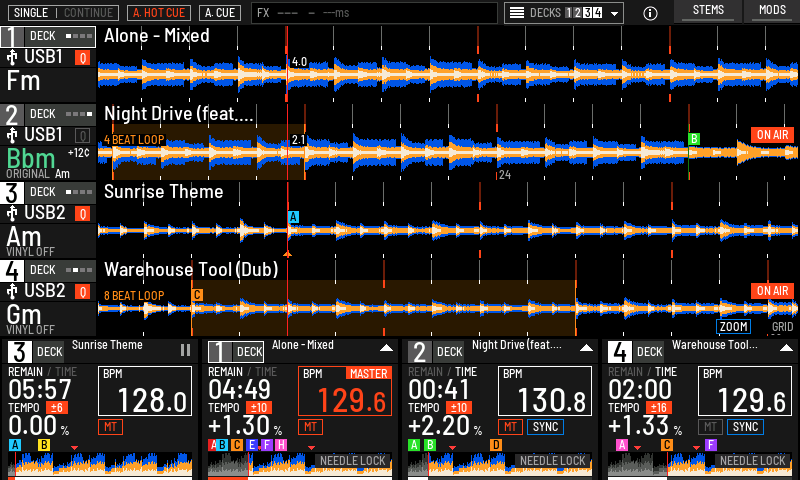Select USB1 source icon on deck 2

coord(12,135)
